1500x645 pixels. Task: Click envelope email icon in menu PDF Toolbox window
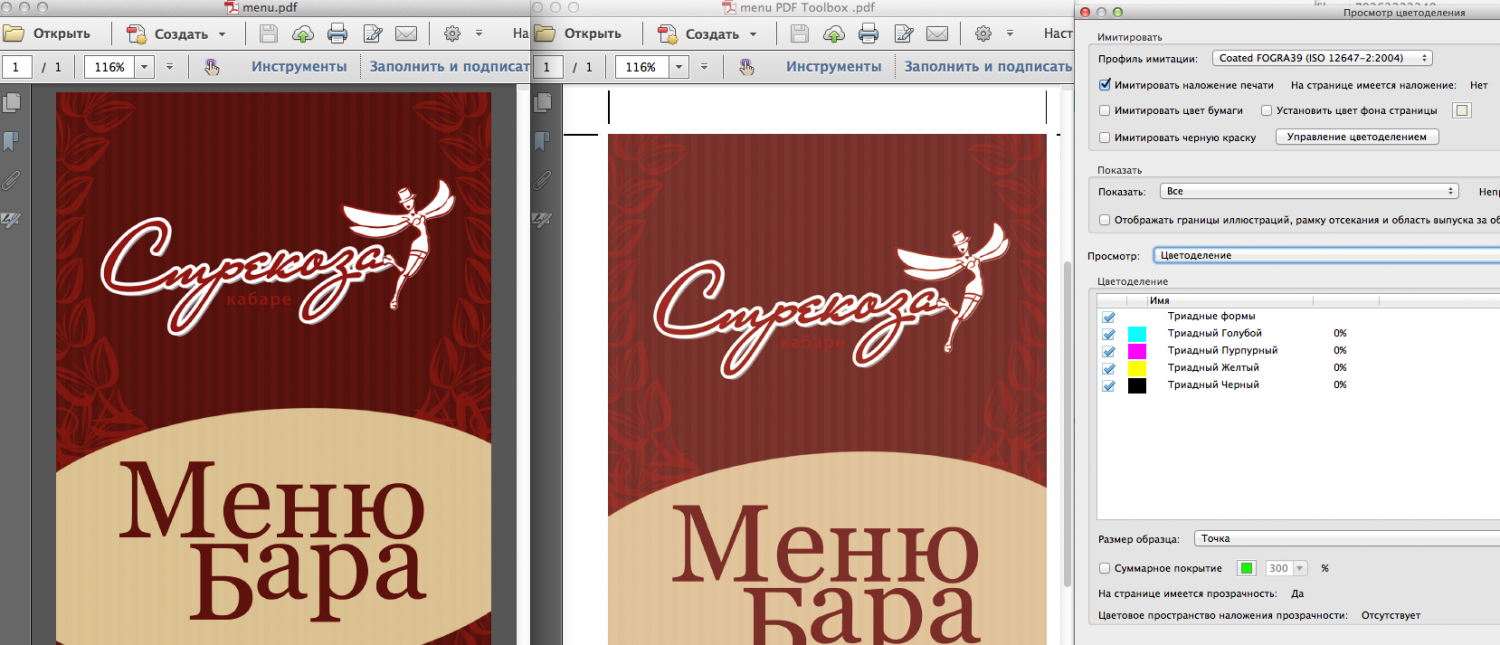[x=936, y=33]
